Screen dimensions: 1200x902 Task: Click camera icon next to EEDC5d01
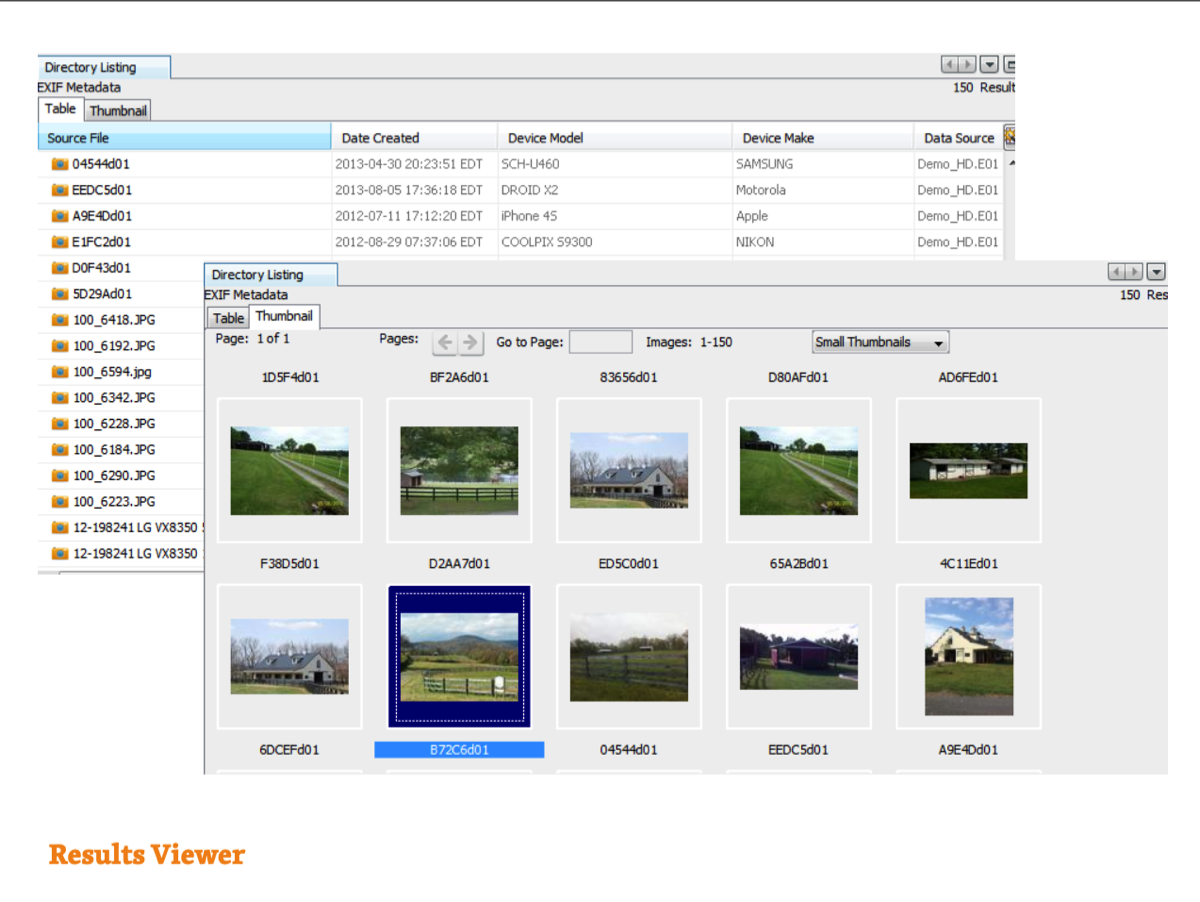[59, 190]
